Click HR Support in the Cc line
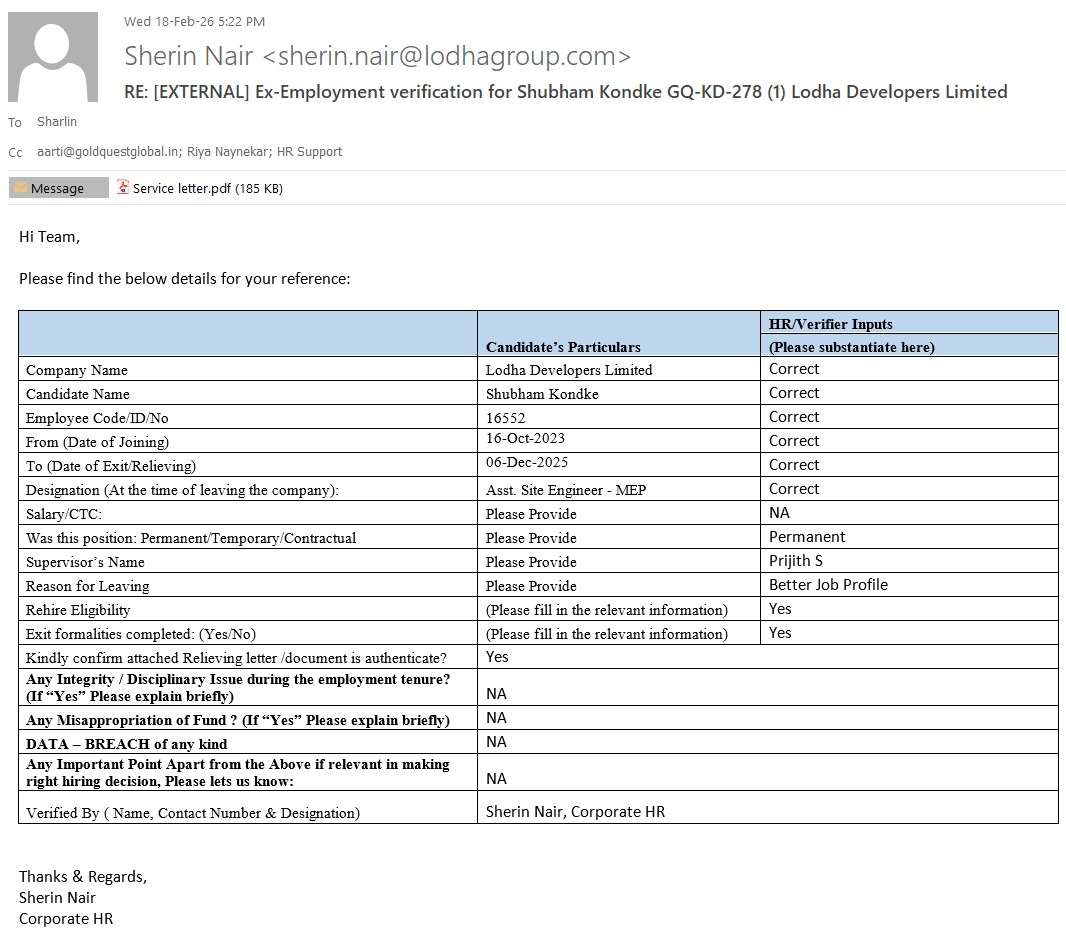Image resolution: width=1066 pixels, height=931 pixels. pyautogui.click(x=309, y=152)
